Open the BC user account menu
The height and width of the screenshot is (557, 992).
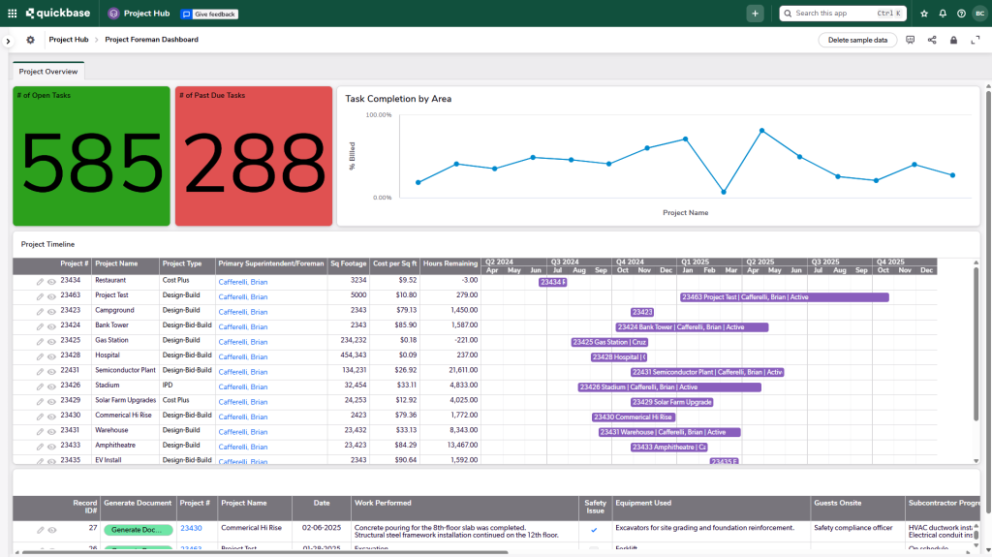click(979, 14)
